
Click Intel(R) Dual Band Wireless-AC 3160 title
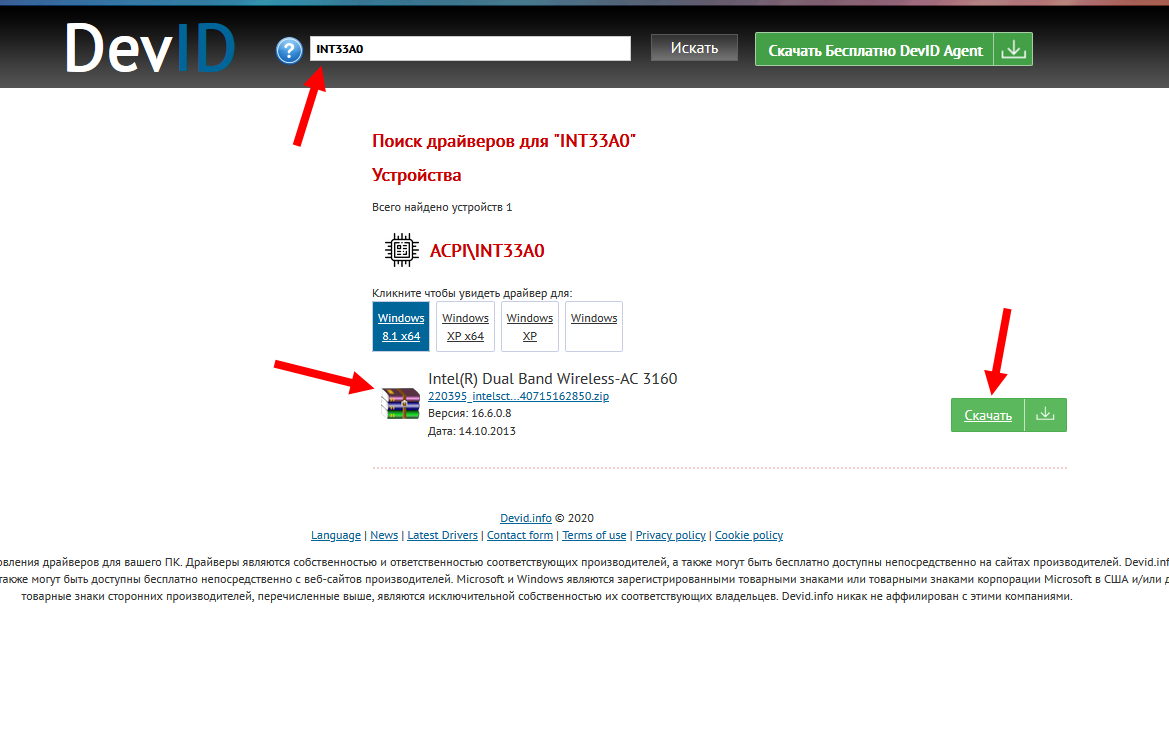[x=552, y=379]
